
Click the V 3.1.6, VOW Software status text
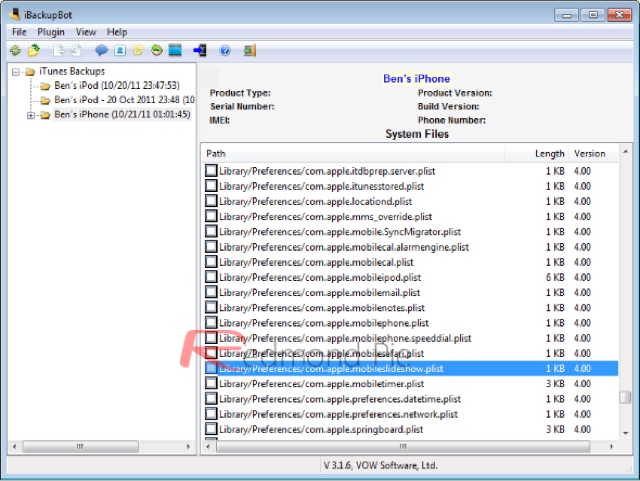(x=380, y=465)
